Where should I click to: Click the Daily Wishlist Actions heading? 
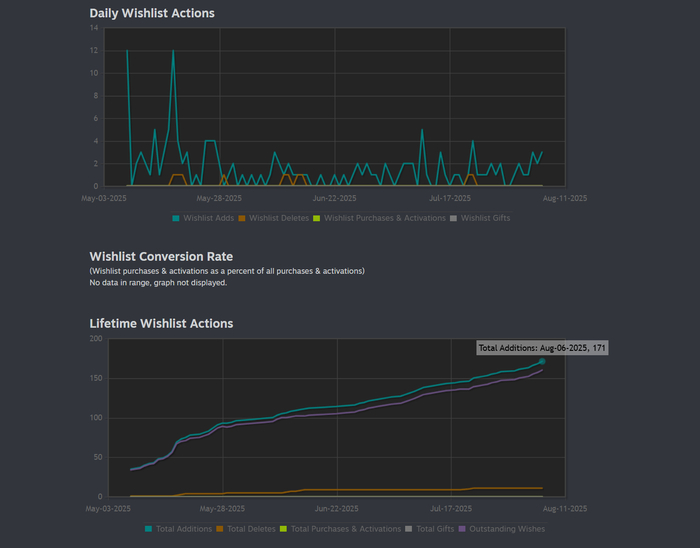(x=152, y=13)
